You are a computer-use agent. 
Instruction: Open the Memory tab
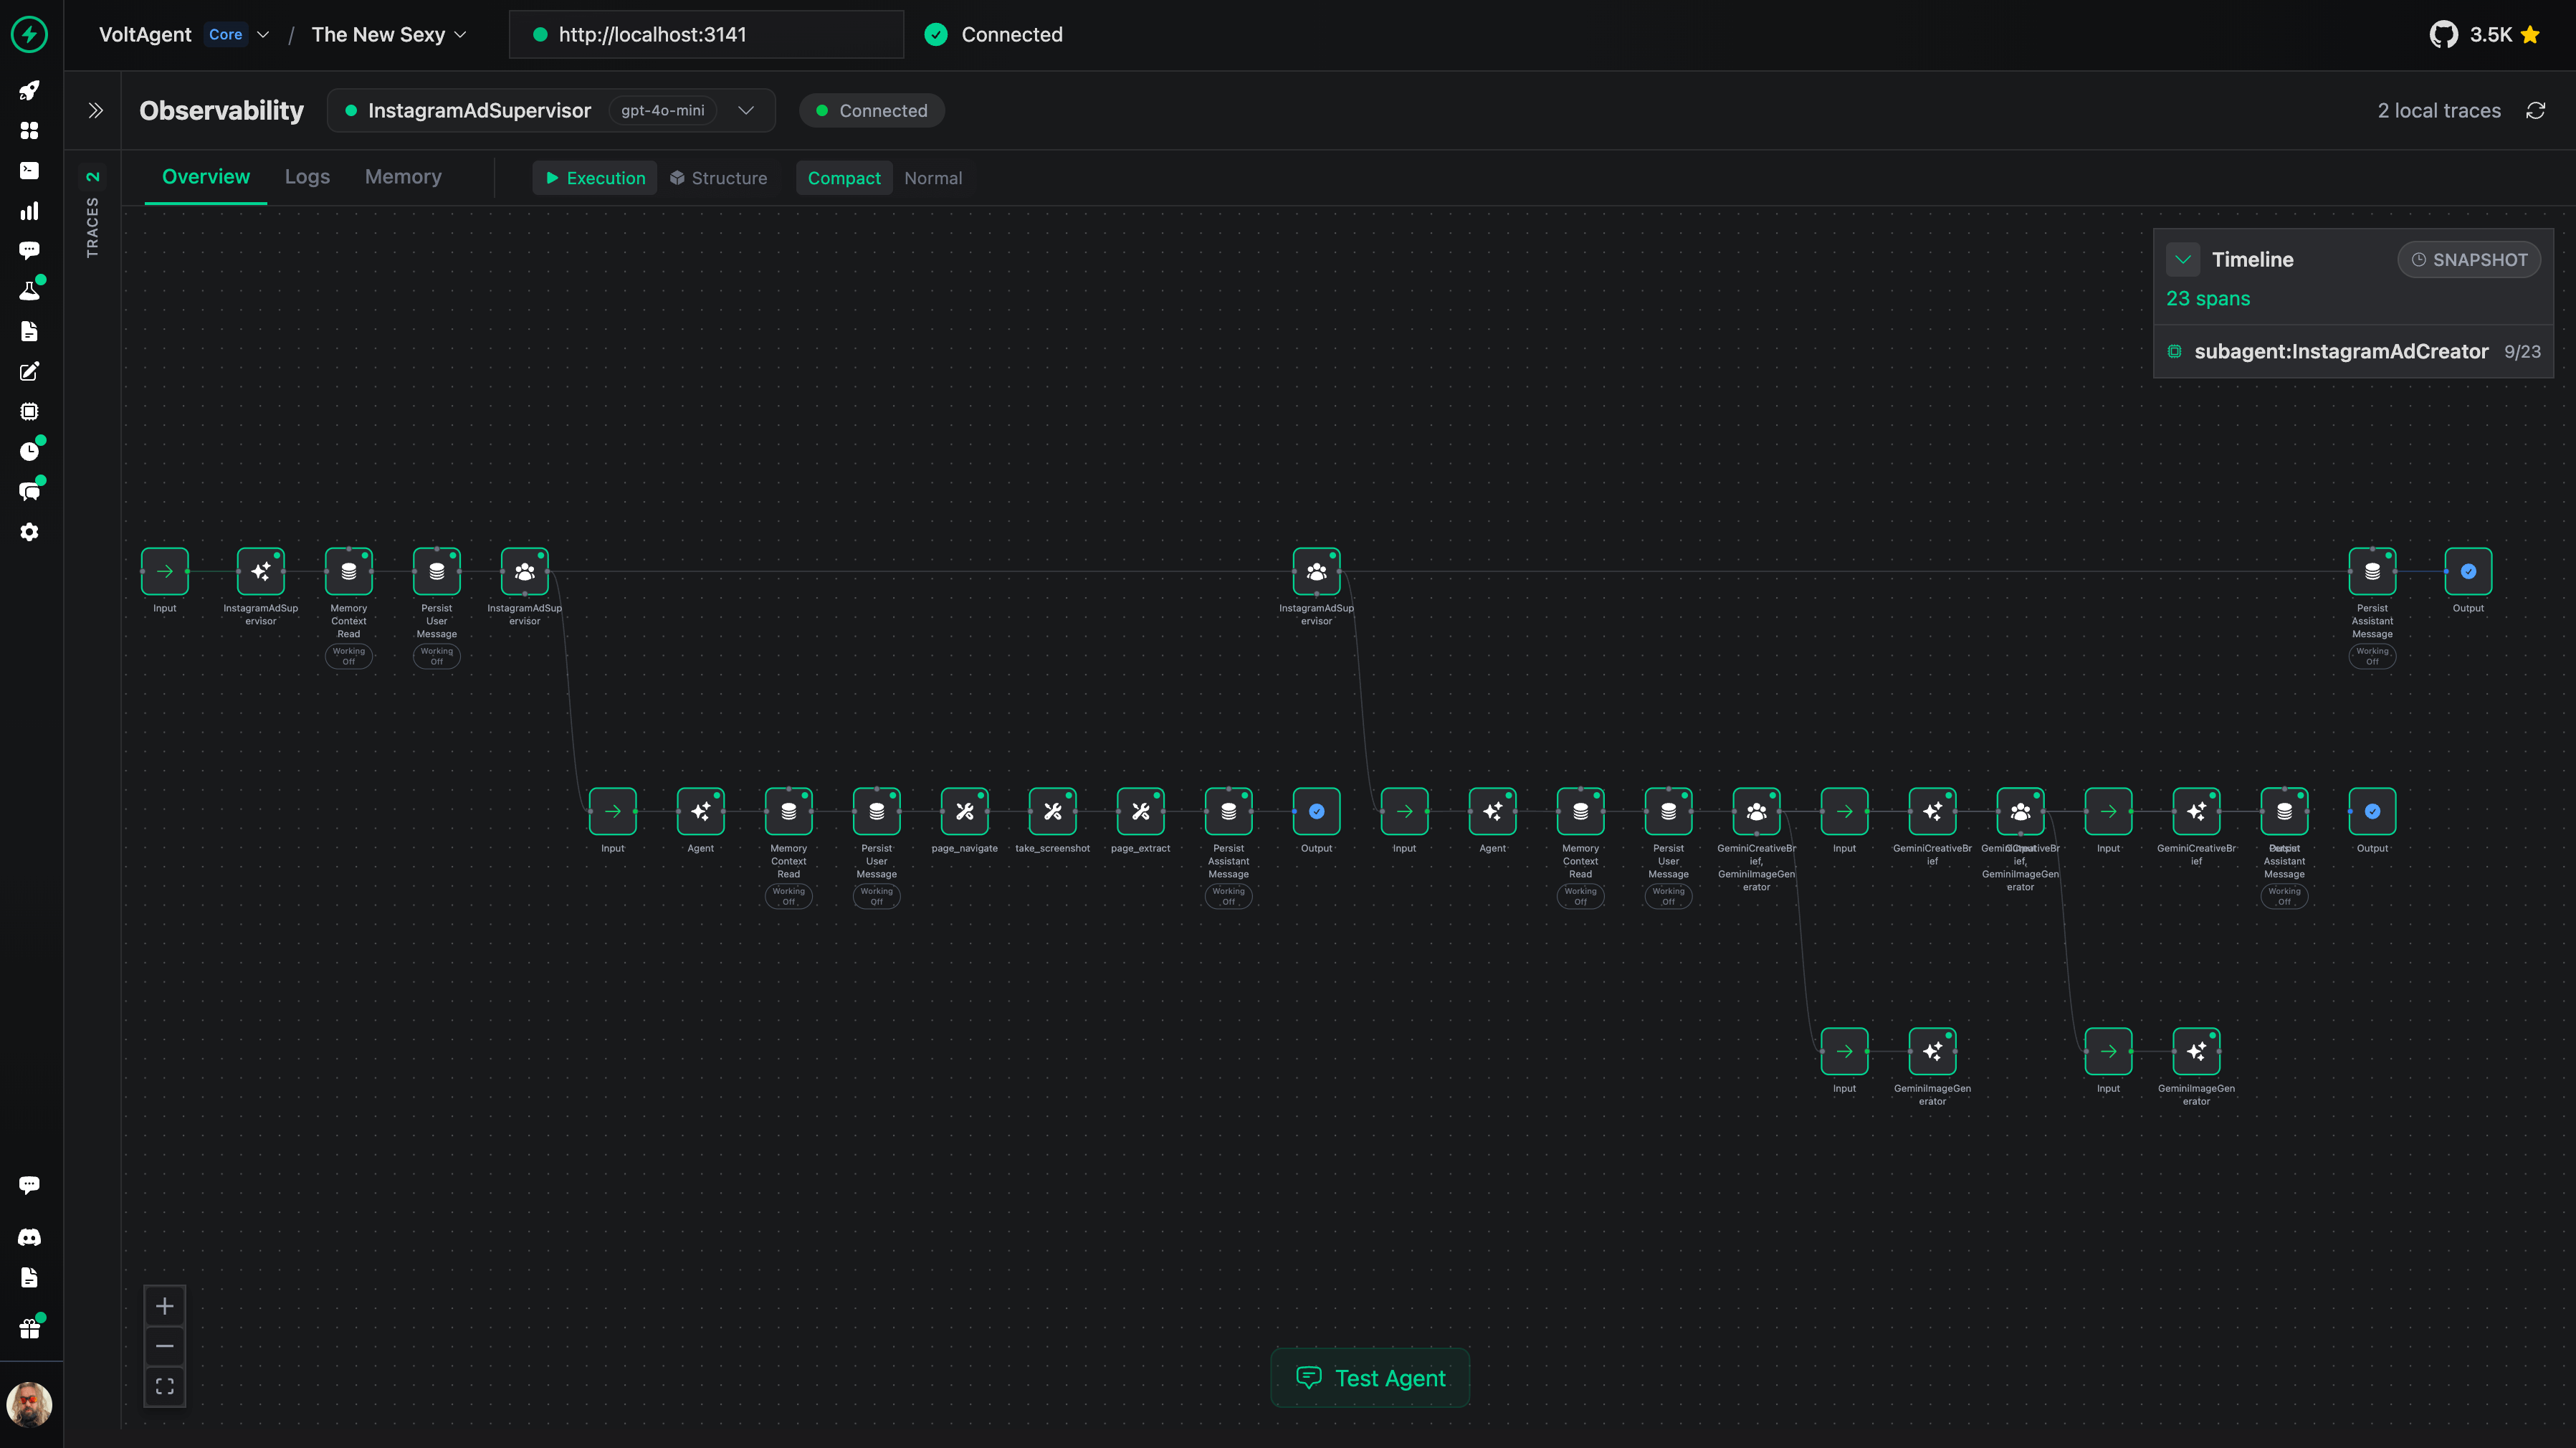(403, 177)
